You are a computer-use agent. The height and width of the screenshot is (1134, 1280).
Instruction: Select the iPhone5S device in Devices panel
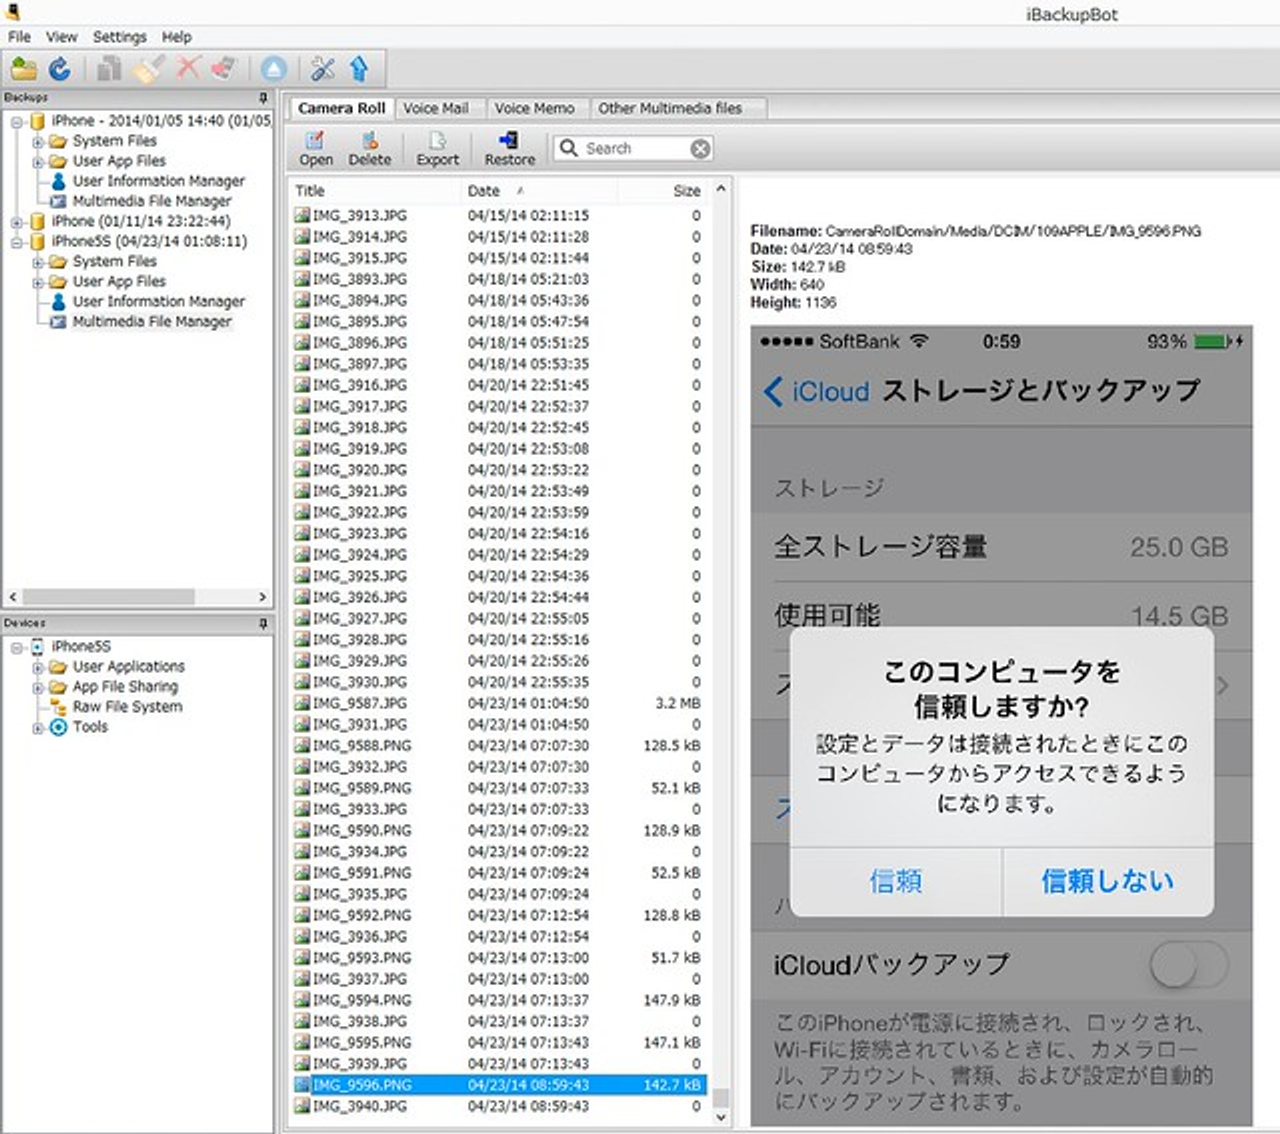81,646
